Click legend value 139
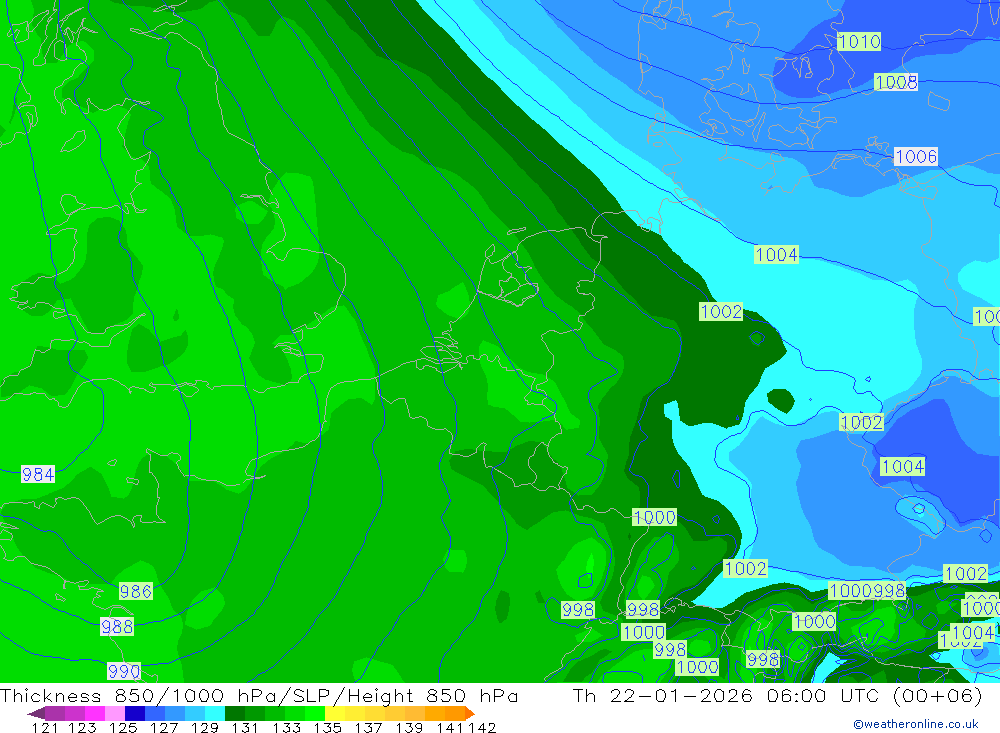The width and height of the screenshot is (1000, 733). pos(409,727)
